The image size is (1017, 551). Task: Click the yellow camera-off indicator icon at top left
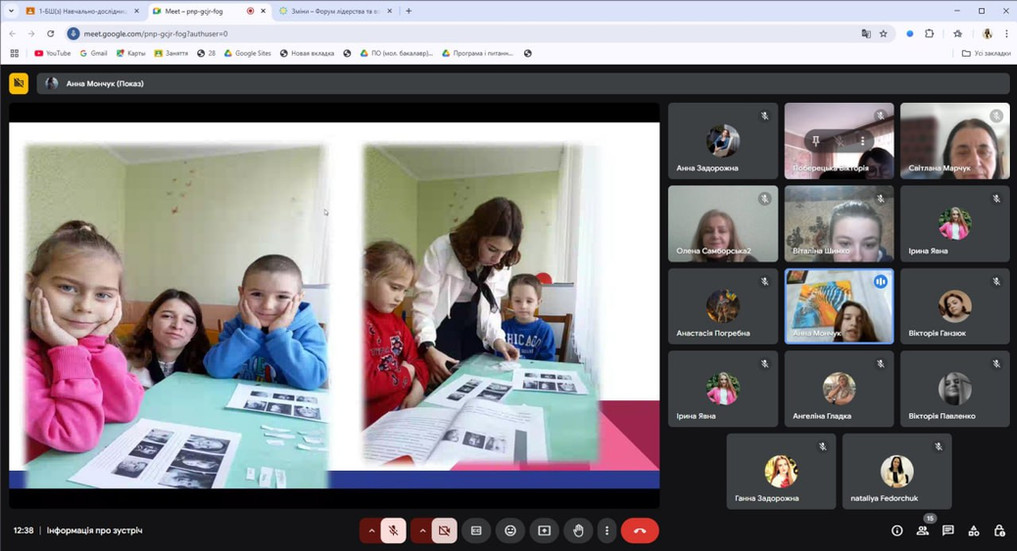pyautogui.click(x=19, y=84)
